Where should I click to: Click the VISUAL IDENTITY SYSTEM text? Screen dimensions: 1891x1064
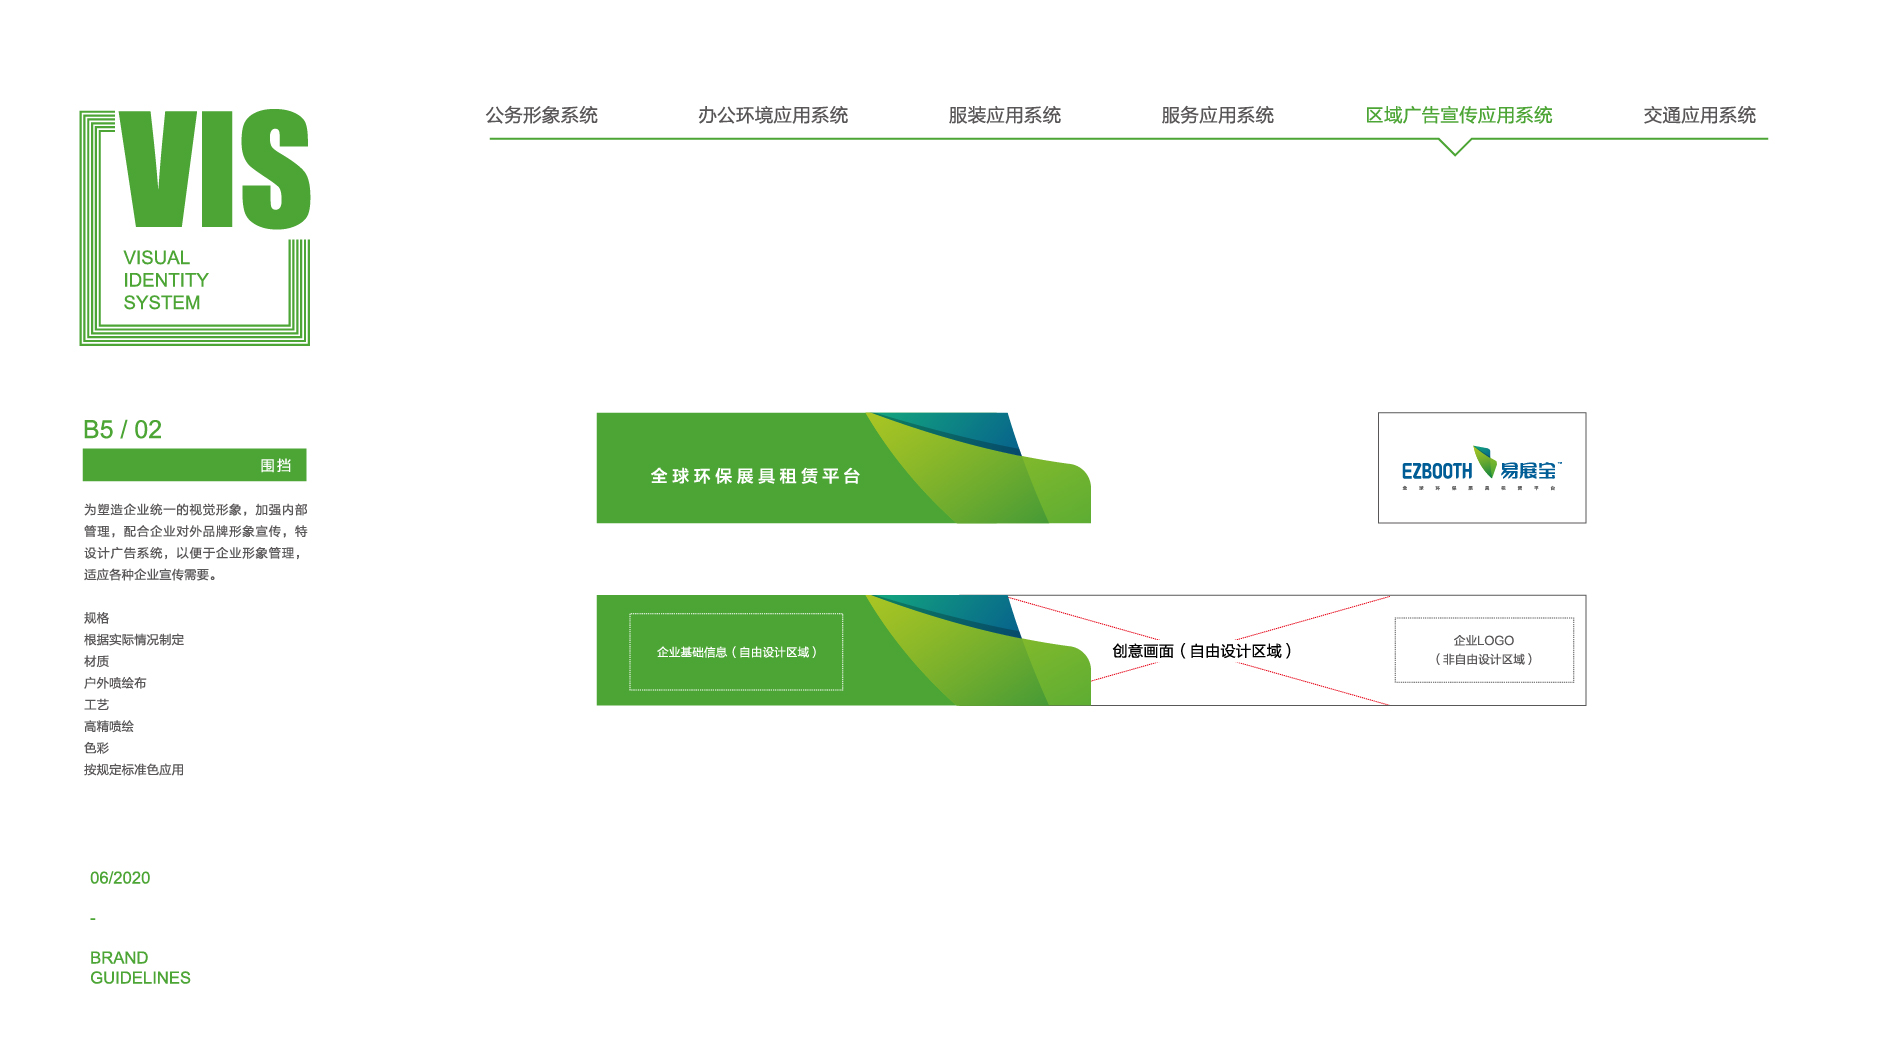(x=165, y=280)
